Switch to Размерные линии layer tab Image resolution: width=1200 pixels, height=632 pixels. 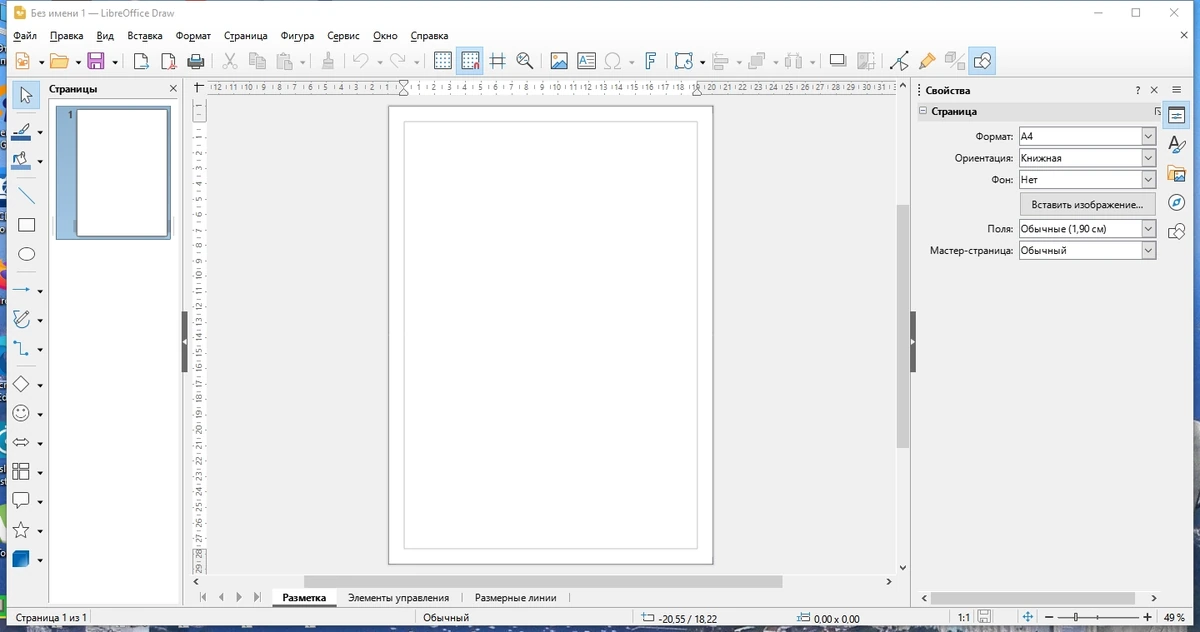(x=516, y=598)
